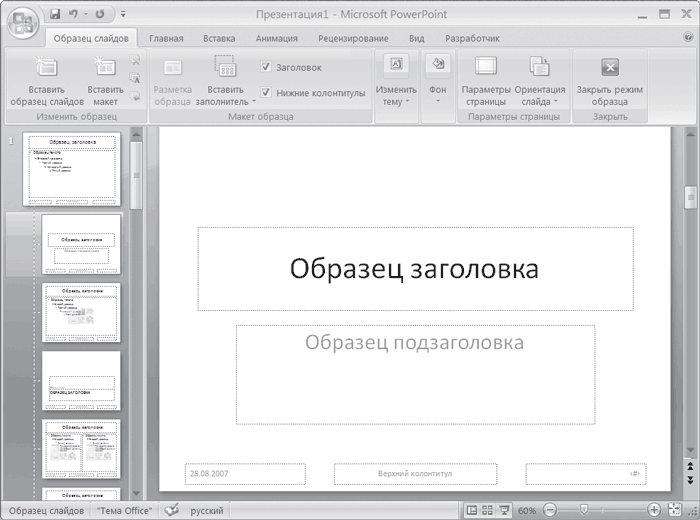Switch to the Вид tab

(417, 38)
